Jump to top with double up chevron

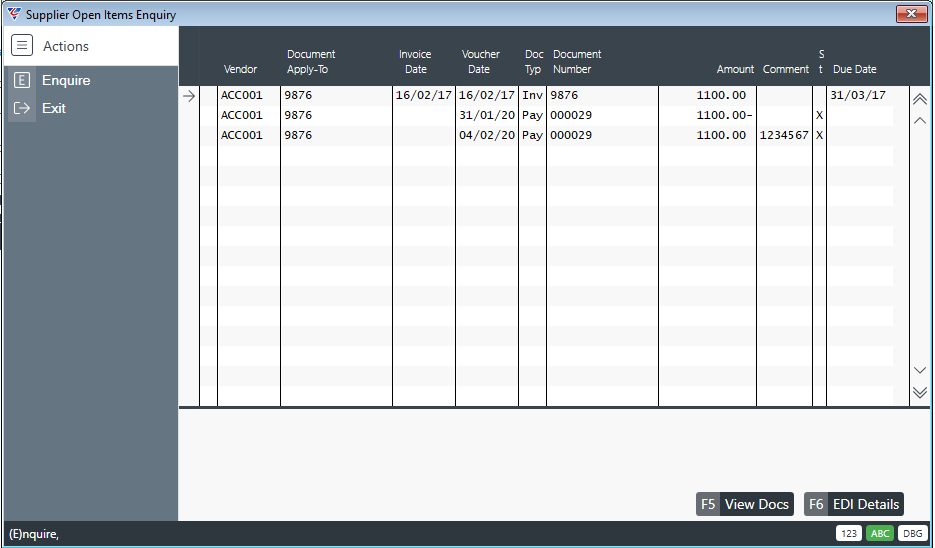920,99
